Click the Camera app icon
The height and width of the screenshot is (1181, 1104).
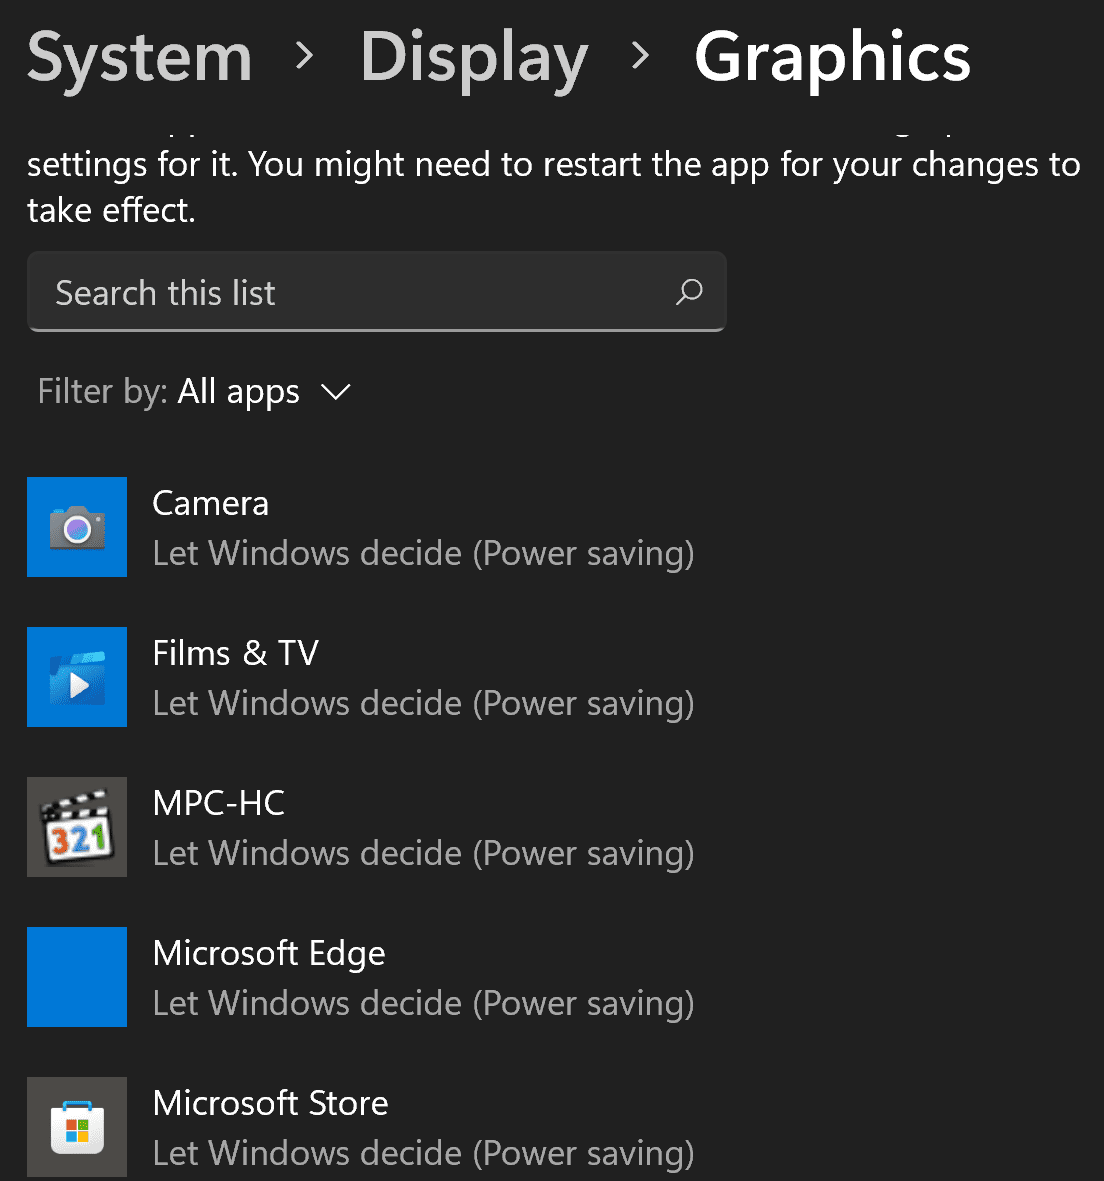[77, 526]
